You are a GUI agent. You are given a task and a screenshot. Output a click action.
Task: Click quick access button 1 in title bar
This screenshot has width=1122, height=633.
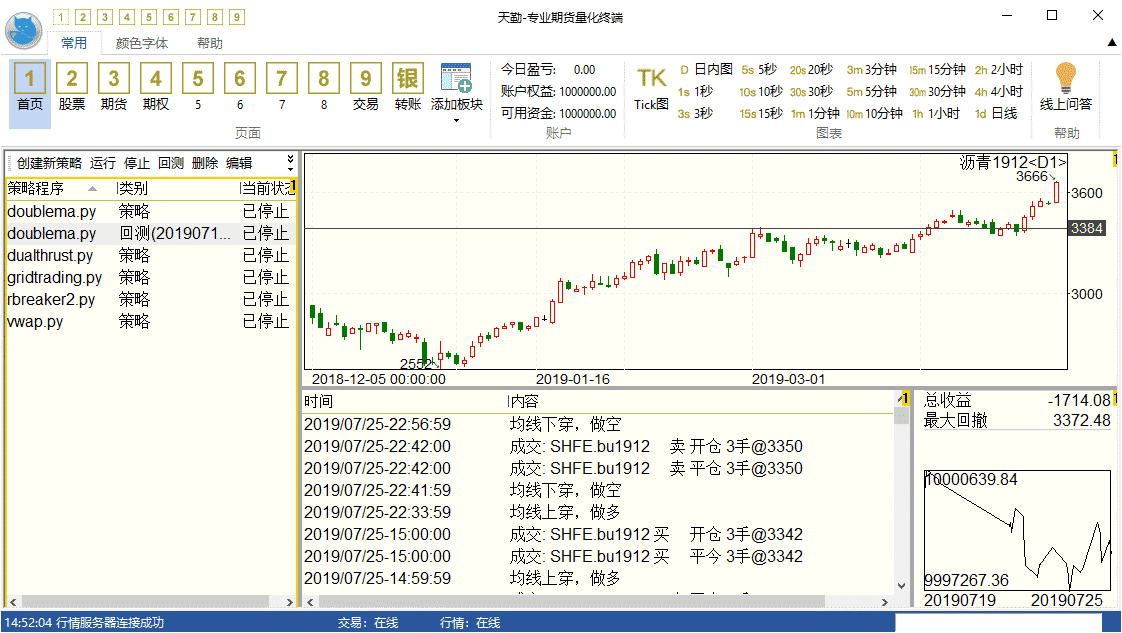pyautogui.click(x=62, y=17)
